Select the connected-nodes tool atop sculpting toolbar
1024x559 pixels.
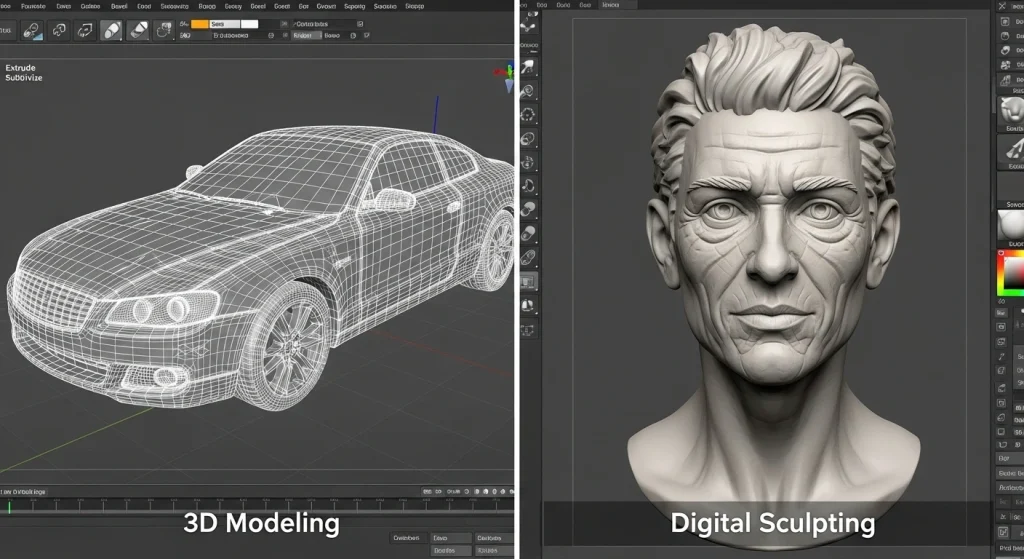(x=528, y=25)
